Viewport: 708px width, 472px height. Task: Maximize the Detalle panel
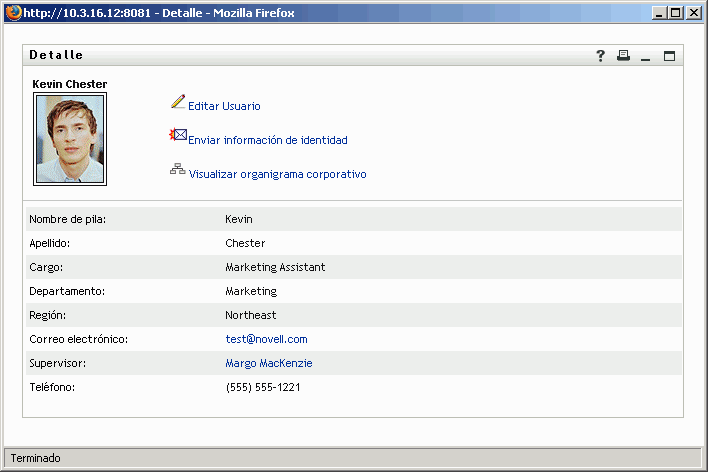pos(669,56)
